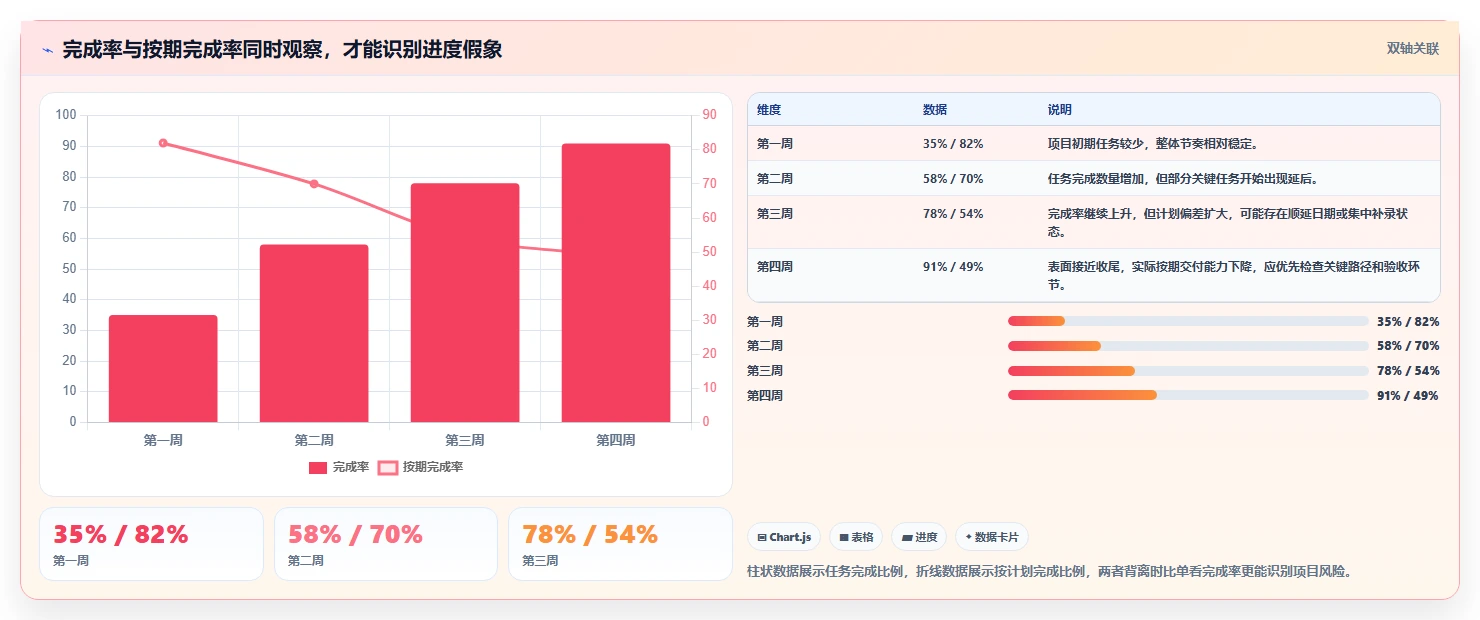This screenshot has width=1480, height=620.
Task: Select the 进度 chip
Action: point(920,537)
